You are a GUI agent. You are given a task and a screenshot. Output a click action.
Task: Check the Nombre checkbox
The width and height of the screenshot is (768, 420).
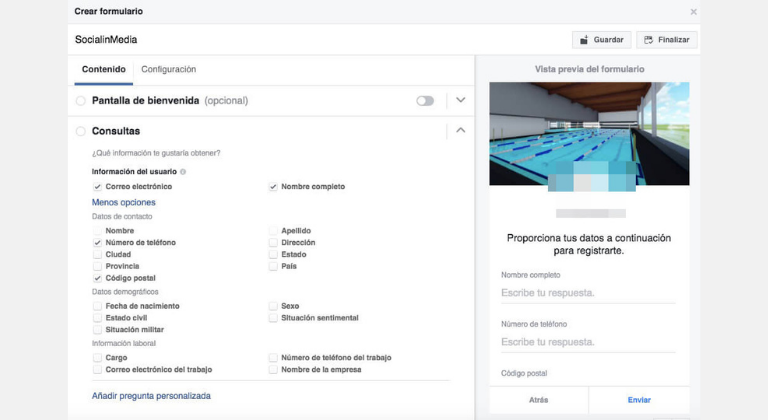[x=97, y=231]
